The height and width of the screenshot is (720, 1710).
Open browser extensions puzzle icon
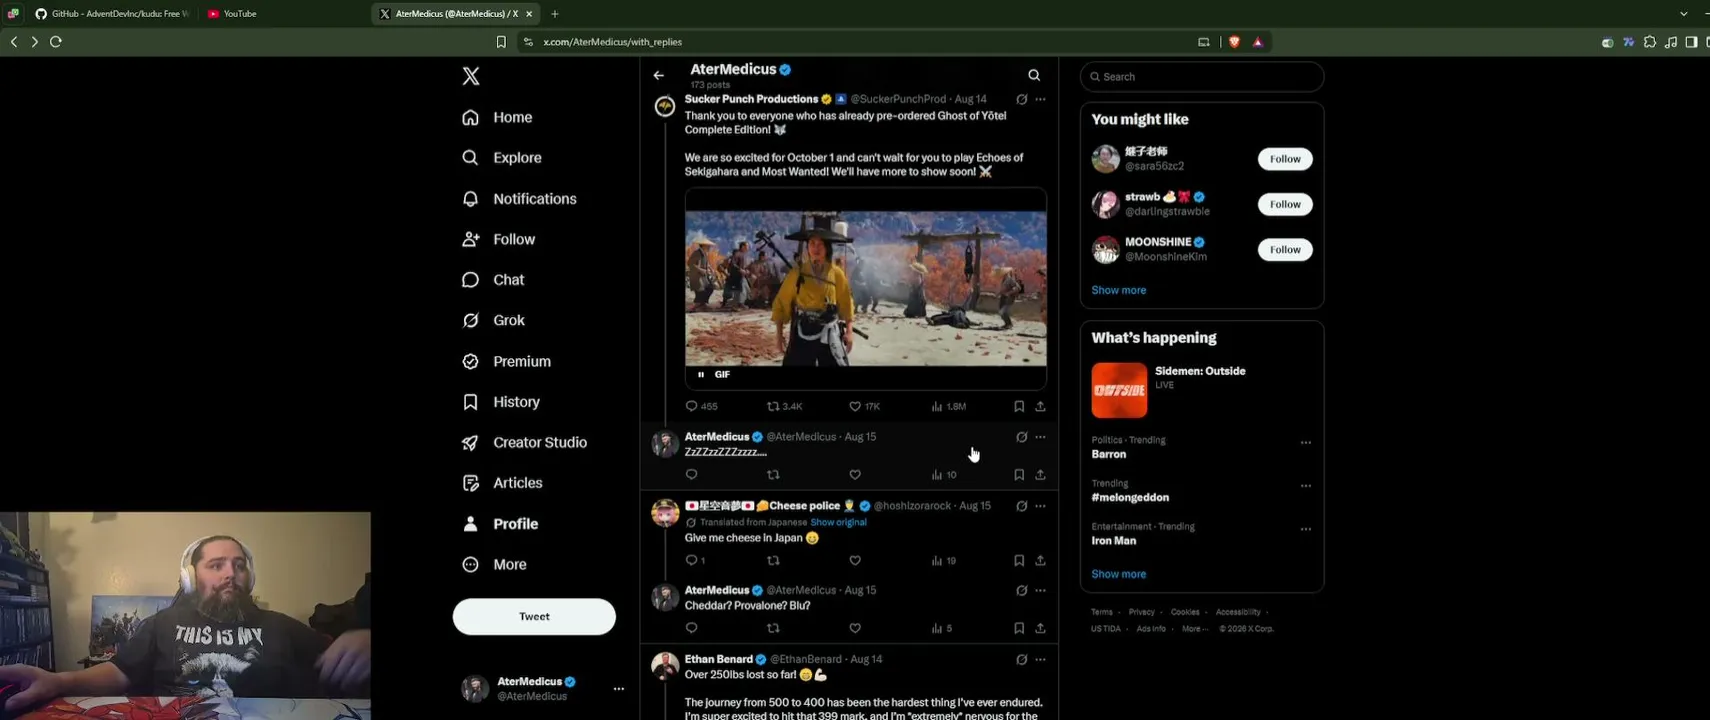tap(1650, 42)
